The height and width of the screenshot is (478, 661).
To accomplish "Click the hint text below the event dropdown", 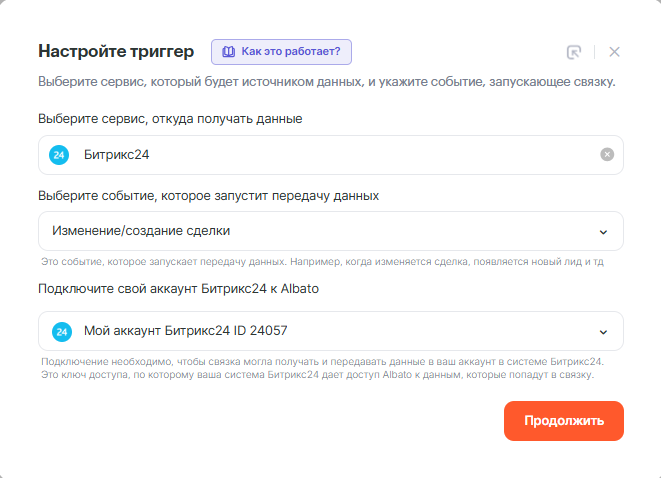I will pyautogui.click(x=322, y=262).
